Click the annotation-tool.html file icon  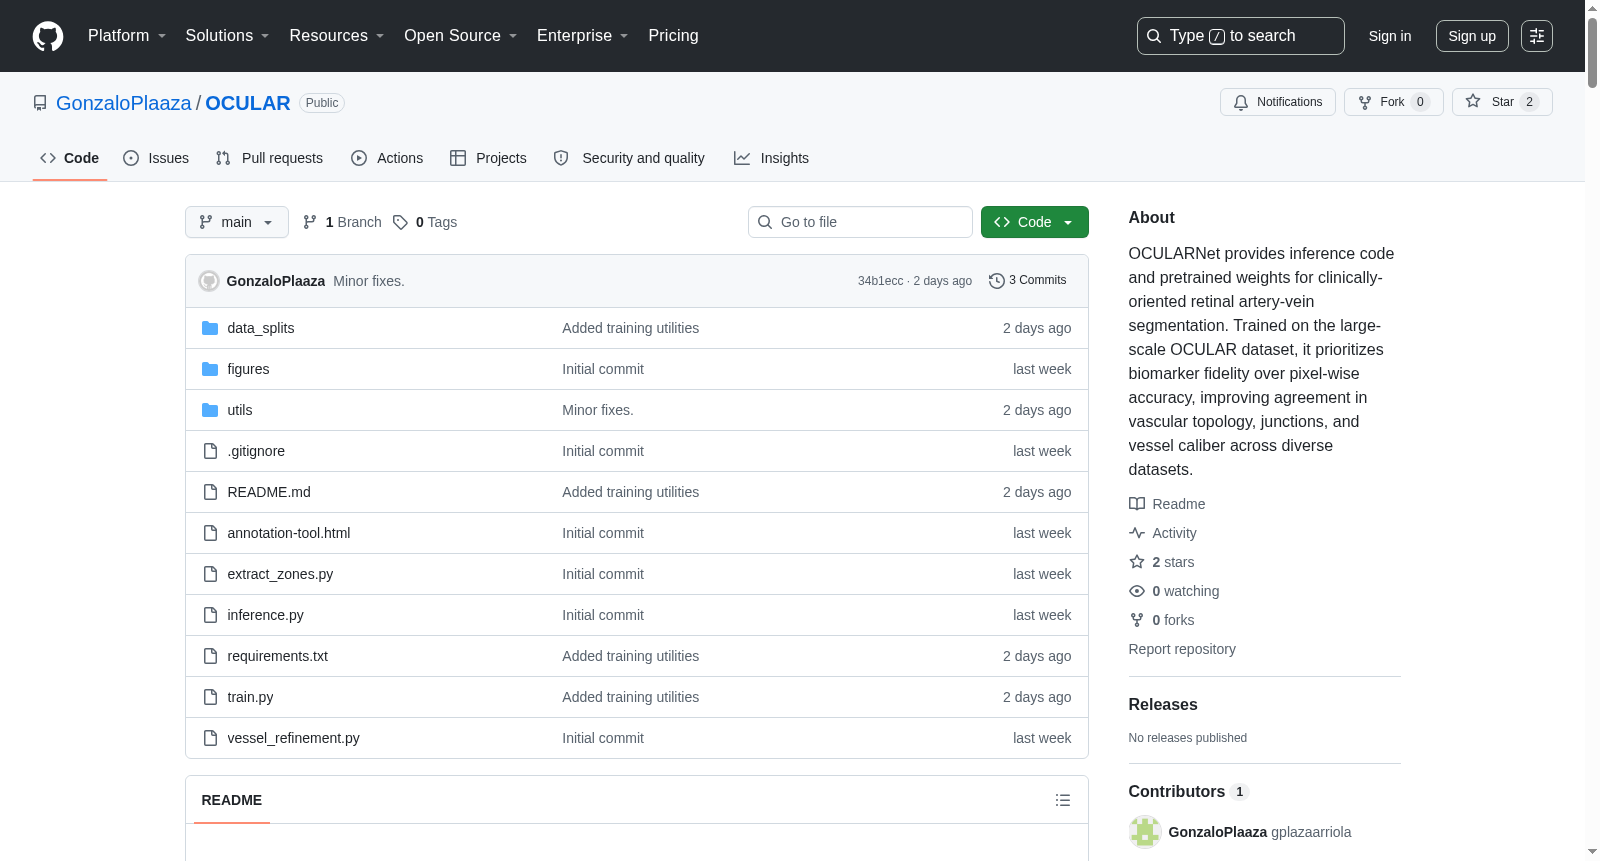click(210, 533)
